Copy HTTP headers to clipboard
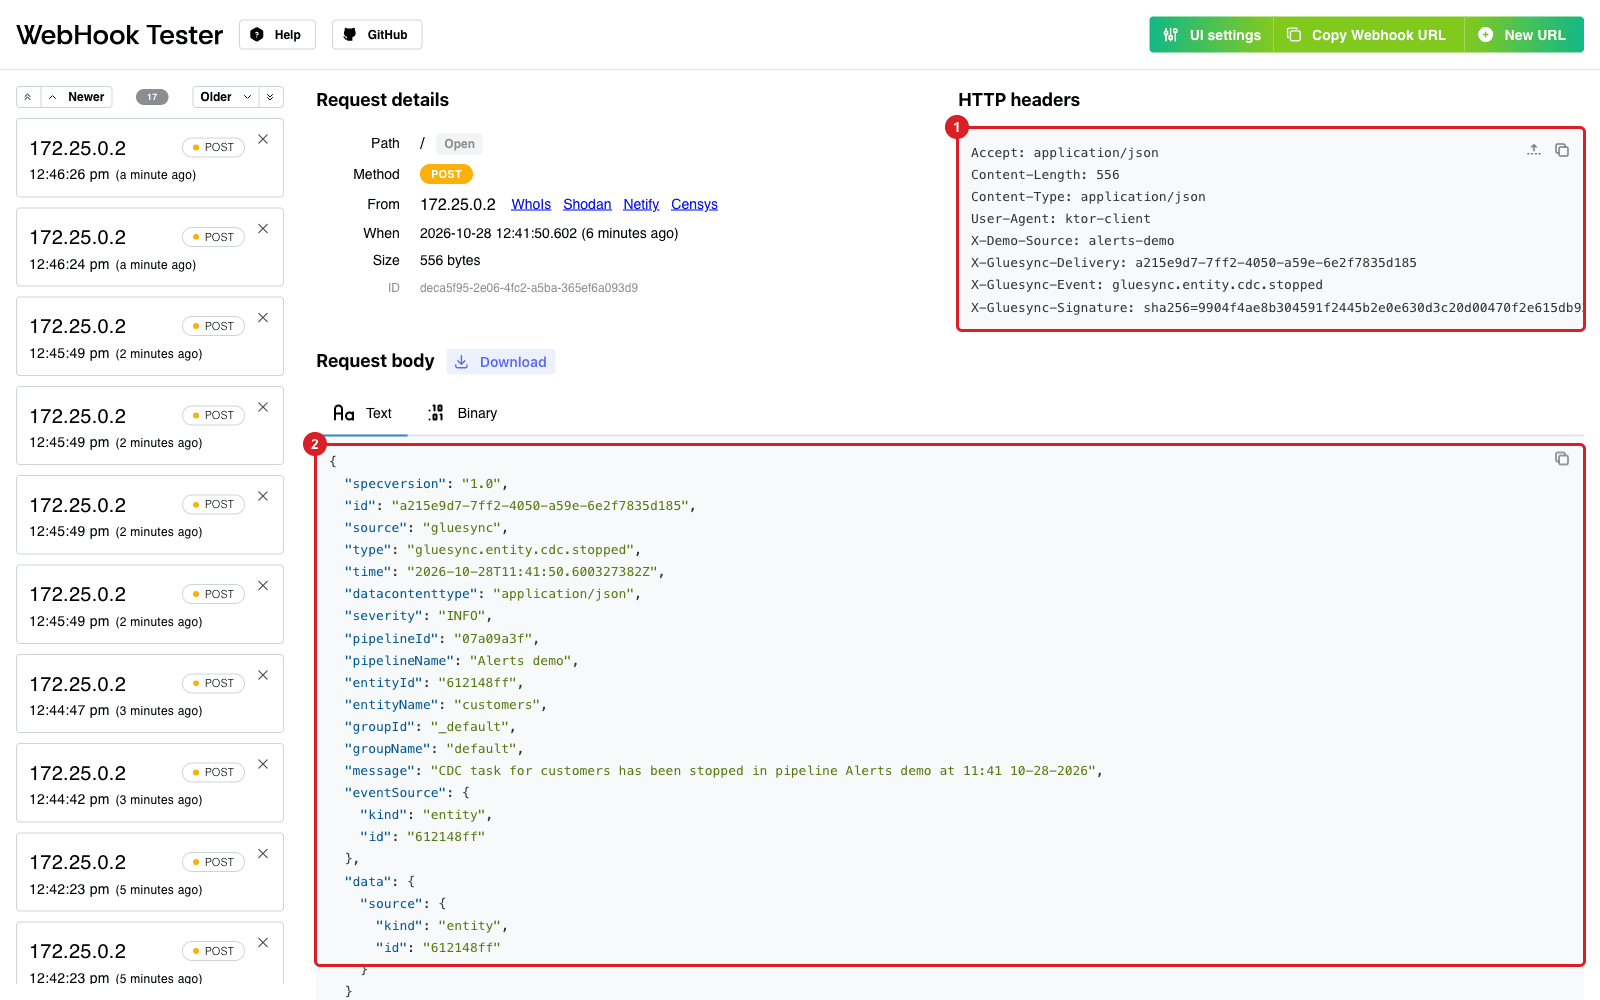1600x1000 pixels. point(1562,150)
